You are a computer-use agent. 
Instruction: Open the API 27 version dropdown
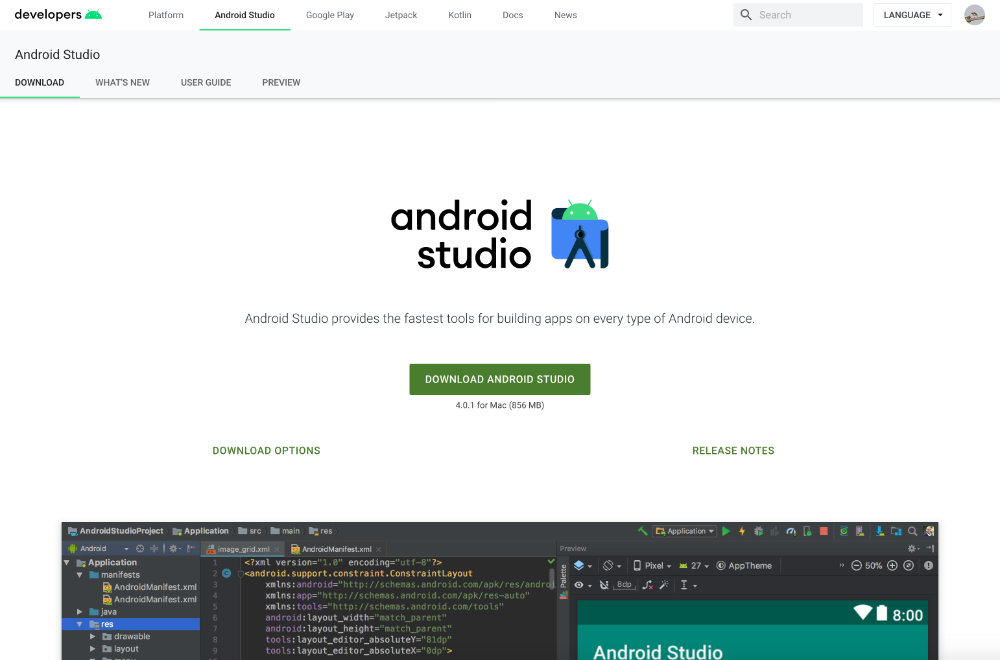click(694, 566)
